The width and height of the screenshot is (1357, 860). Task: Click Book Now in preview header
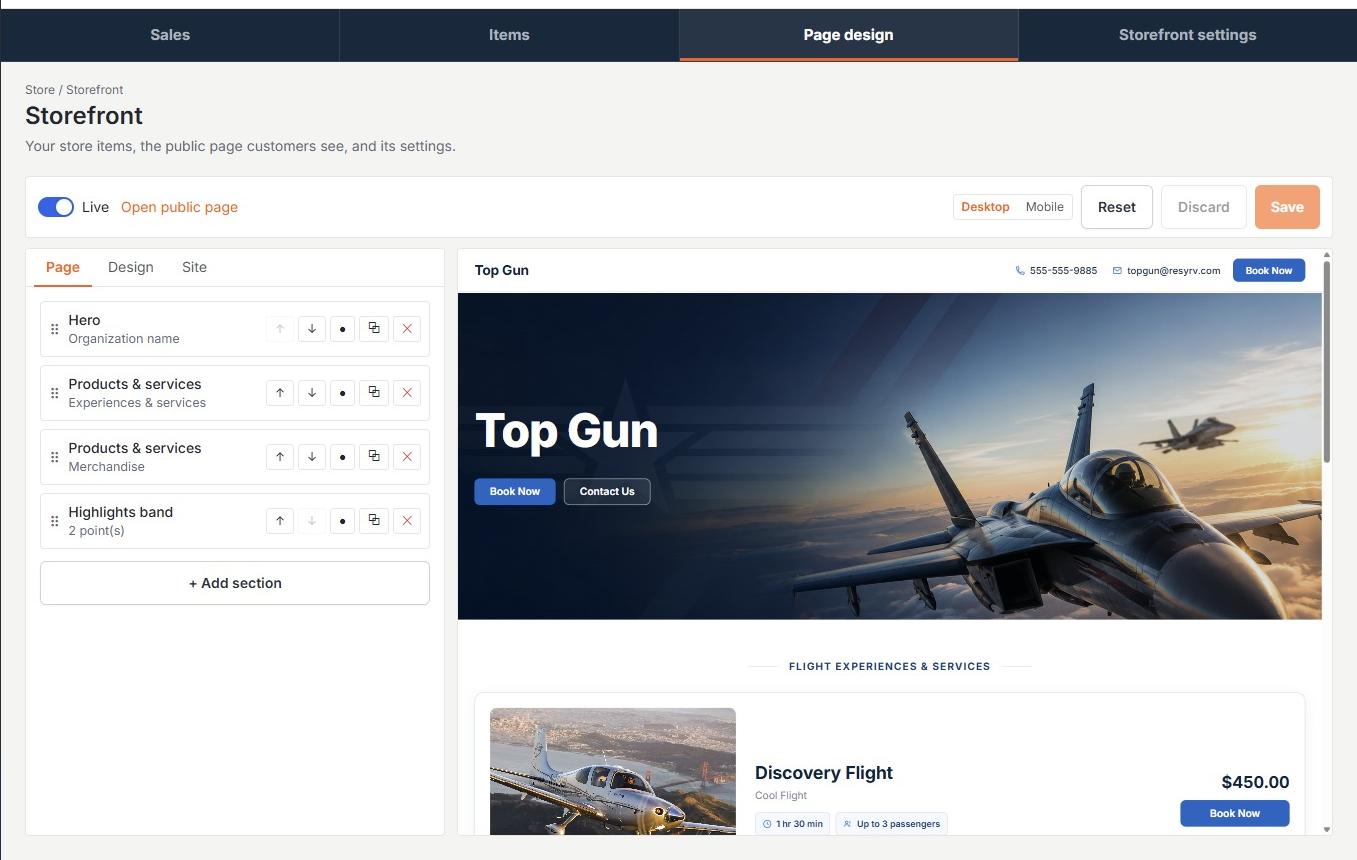(1268, 270)
